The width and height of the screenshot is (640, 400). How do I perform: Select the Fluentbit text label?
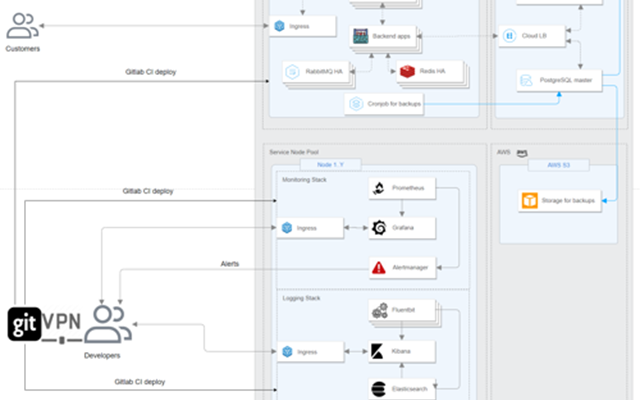click(x=403, y=310)
